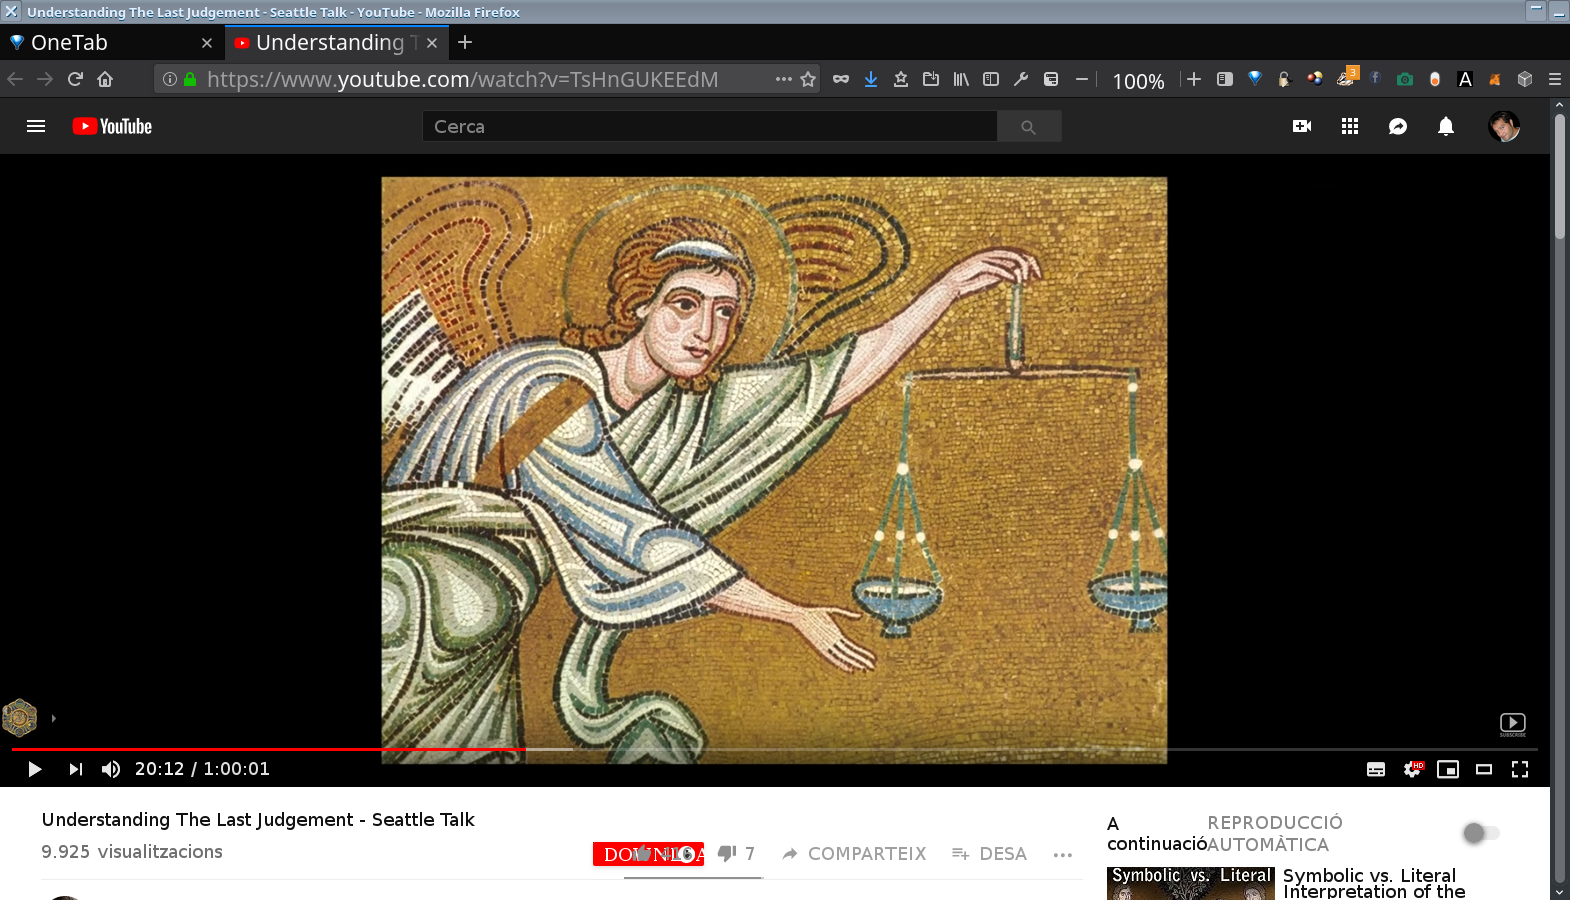Click the green camera screenshot extension

(1405, 79)
